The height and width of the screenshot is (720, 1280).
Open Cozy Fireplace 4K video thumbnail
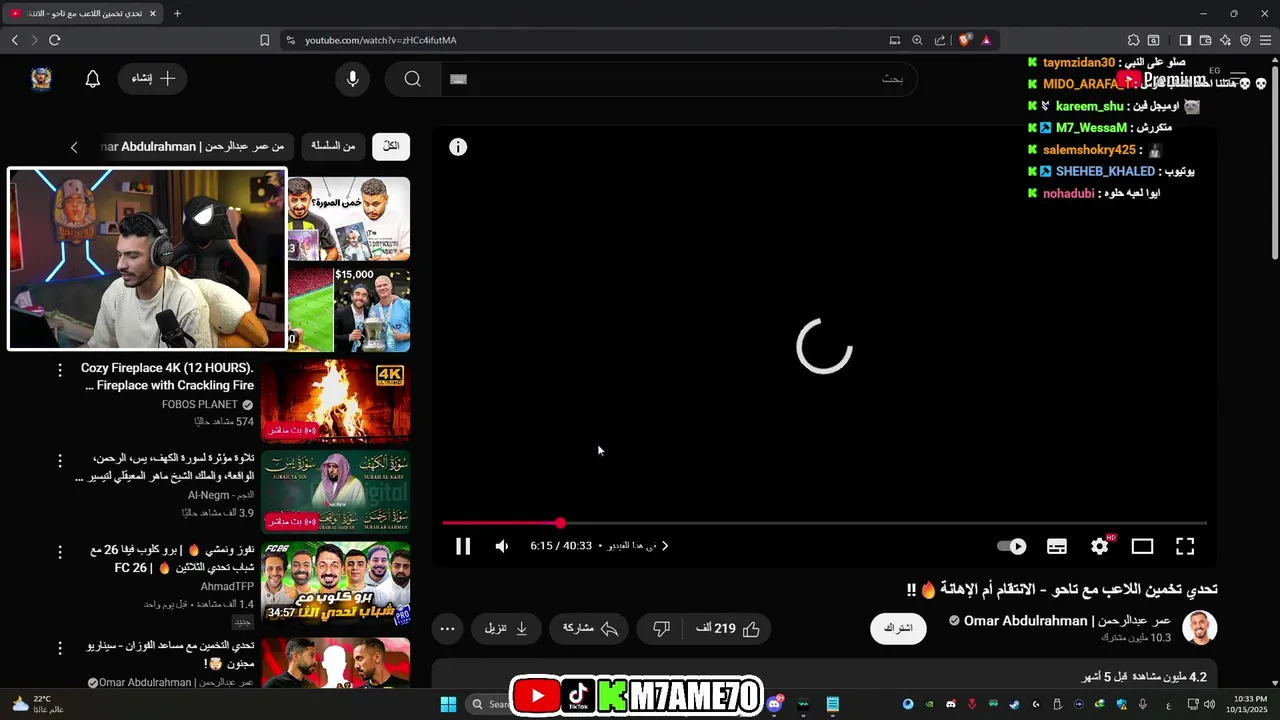click(335, 400)
